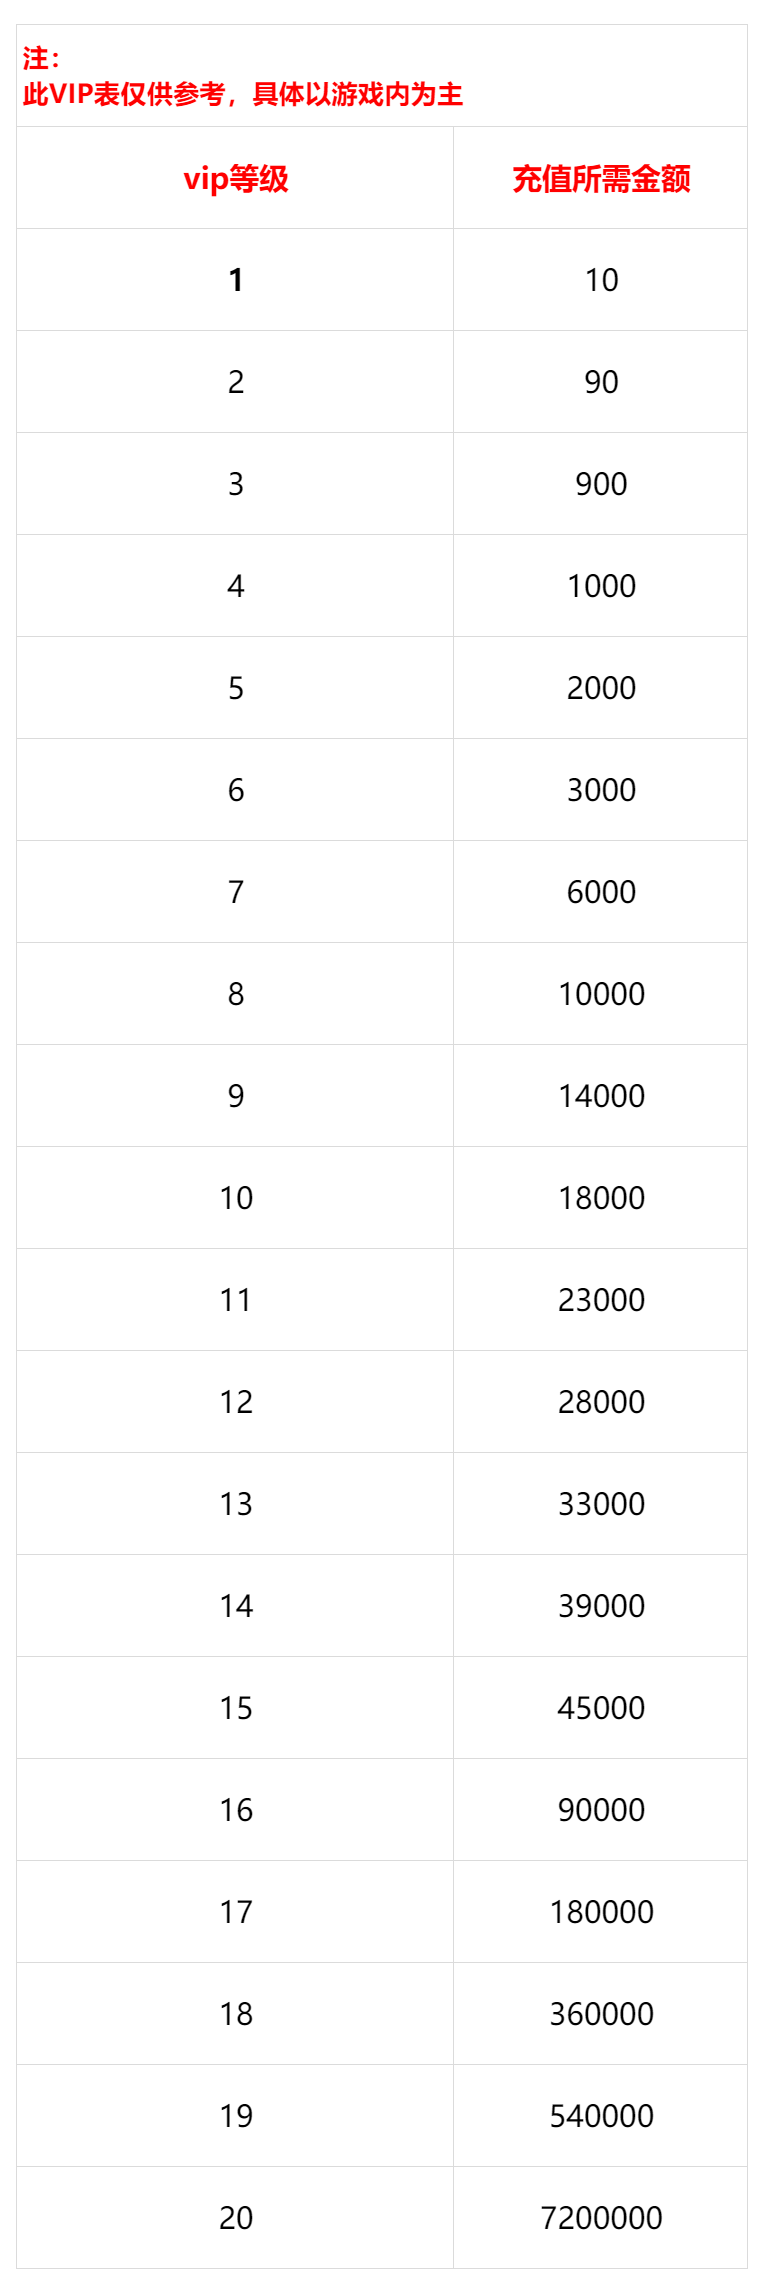The image size is (764, 2285).
Task: Select the amount cell showing 90
Action: [x=601, y=382]
